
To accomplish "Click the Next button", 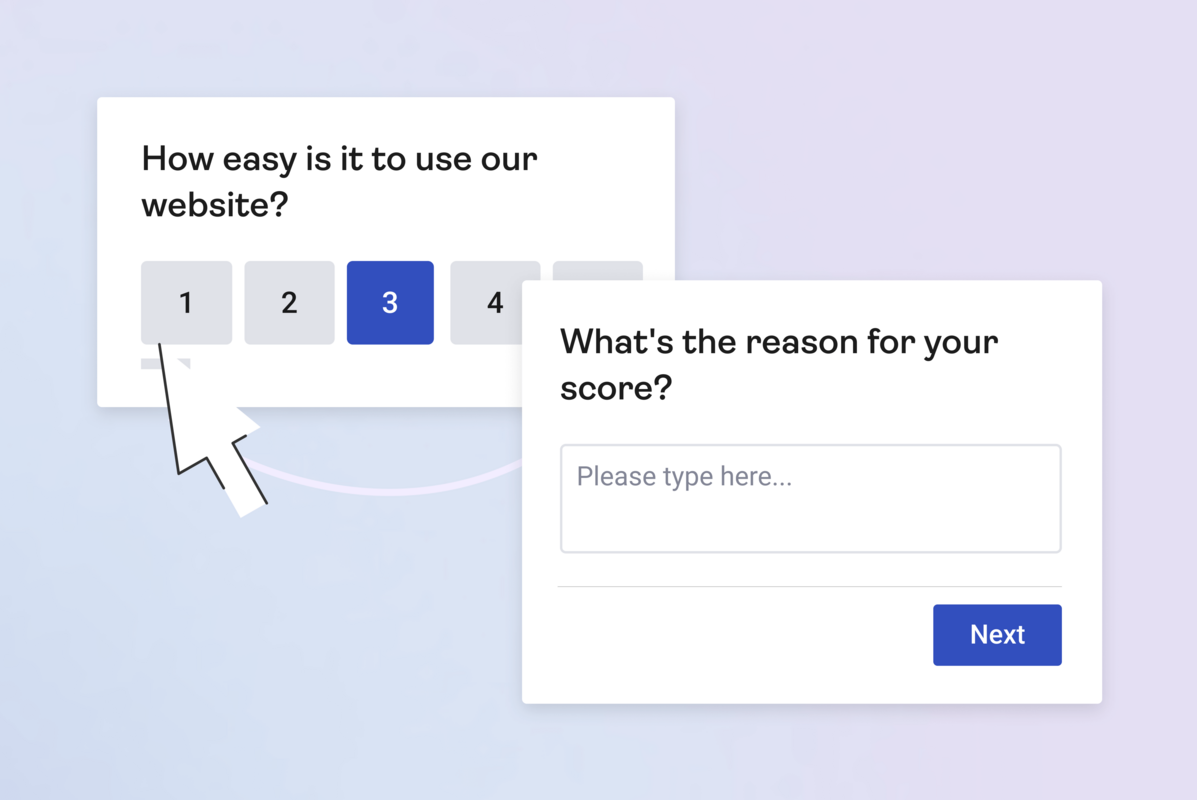I will tap(996, 634).
